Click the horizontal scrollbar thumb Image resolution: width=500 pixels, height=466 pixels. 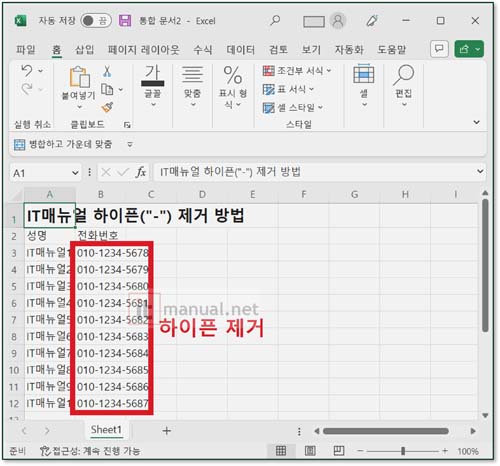pos(386,431)
